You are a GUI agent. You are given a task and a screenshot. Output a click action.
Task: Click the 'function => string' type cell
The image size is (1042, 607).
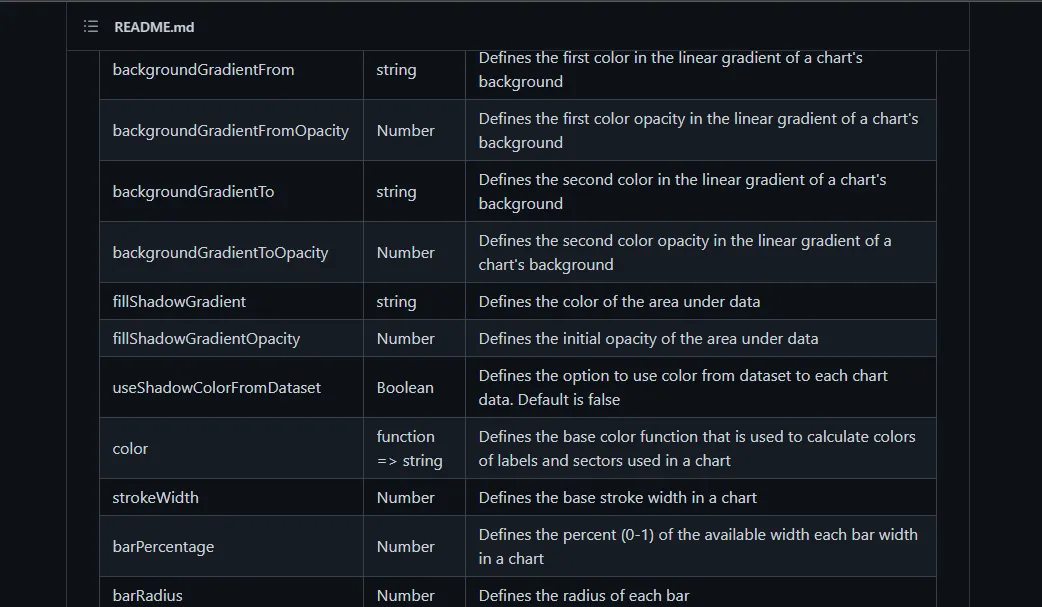[x=409, y=449]
